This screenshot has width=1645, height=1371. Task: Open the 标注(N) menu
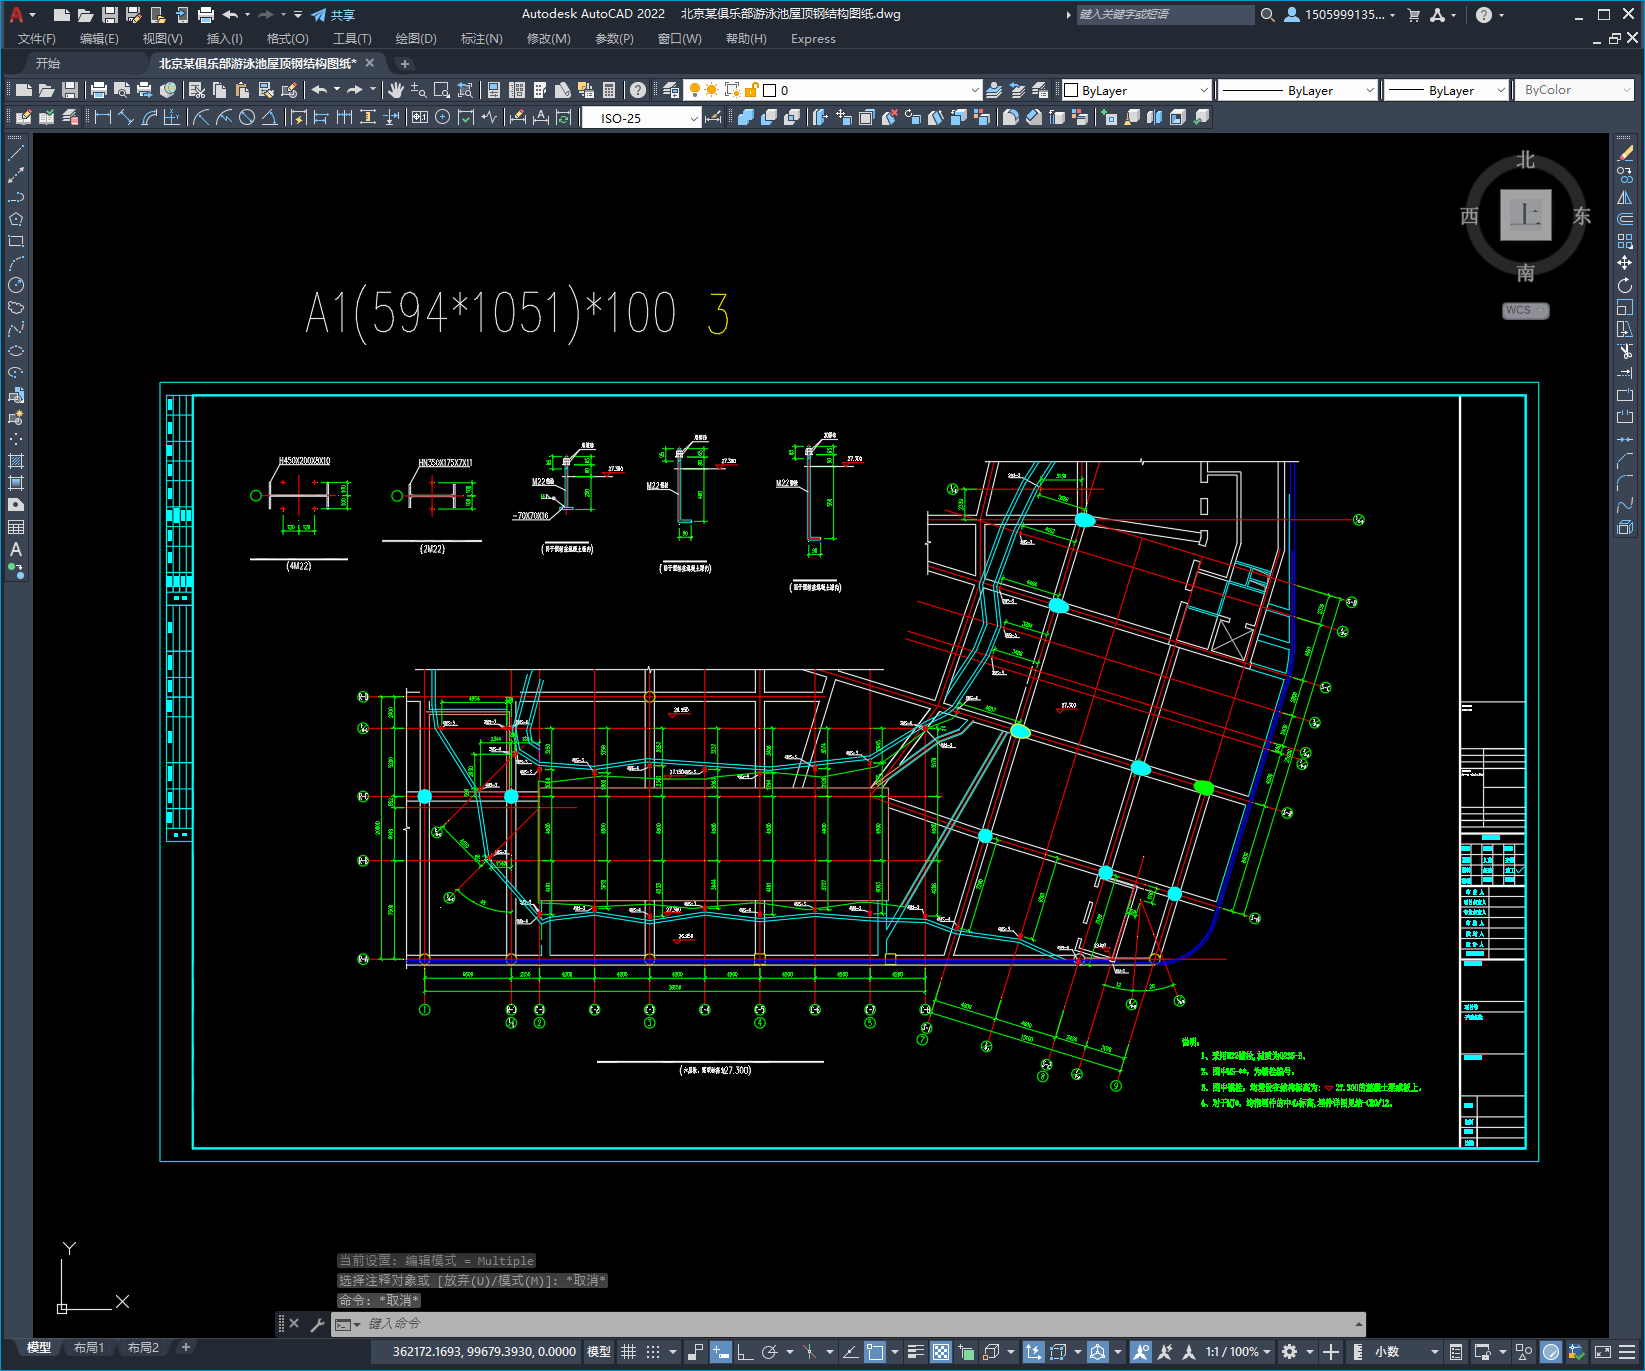tap(481, 39)
